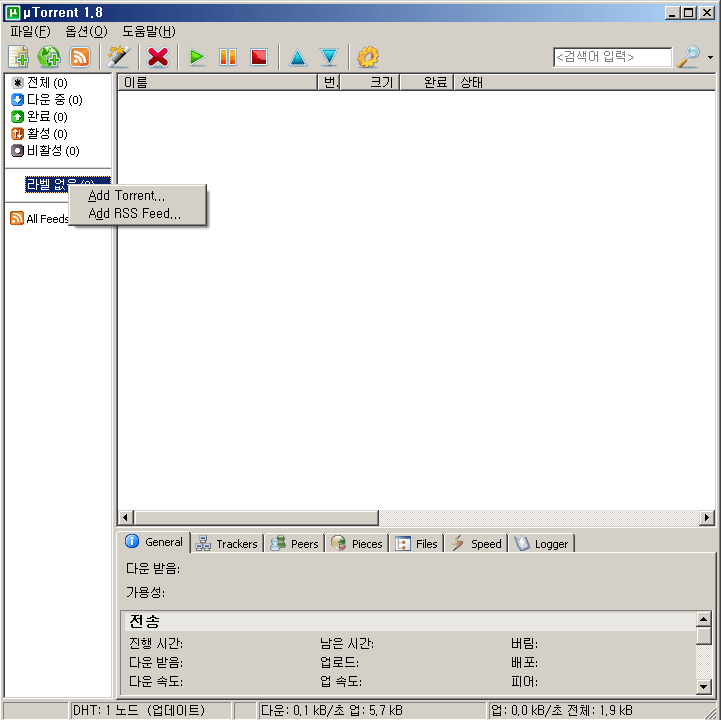Sort by the 완료 column header
The image size is (721, 720).
(x=427, y=82)
